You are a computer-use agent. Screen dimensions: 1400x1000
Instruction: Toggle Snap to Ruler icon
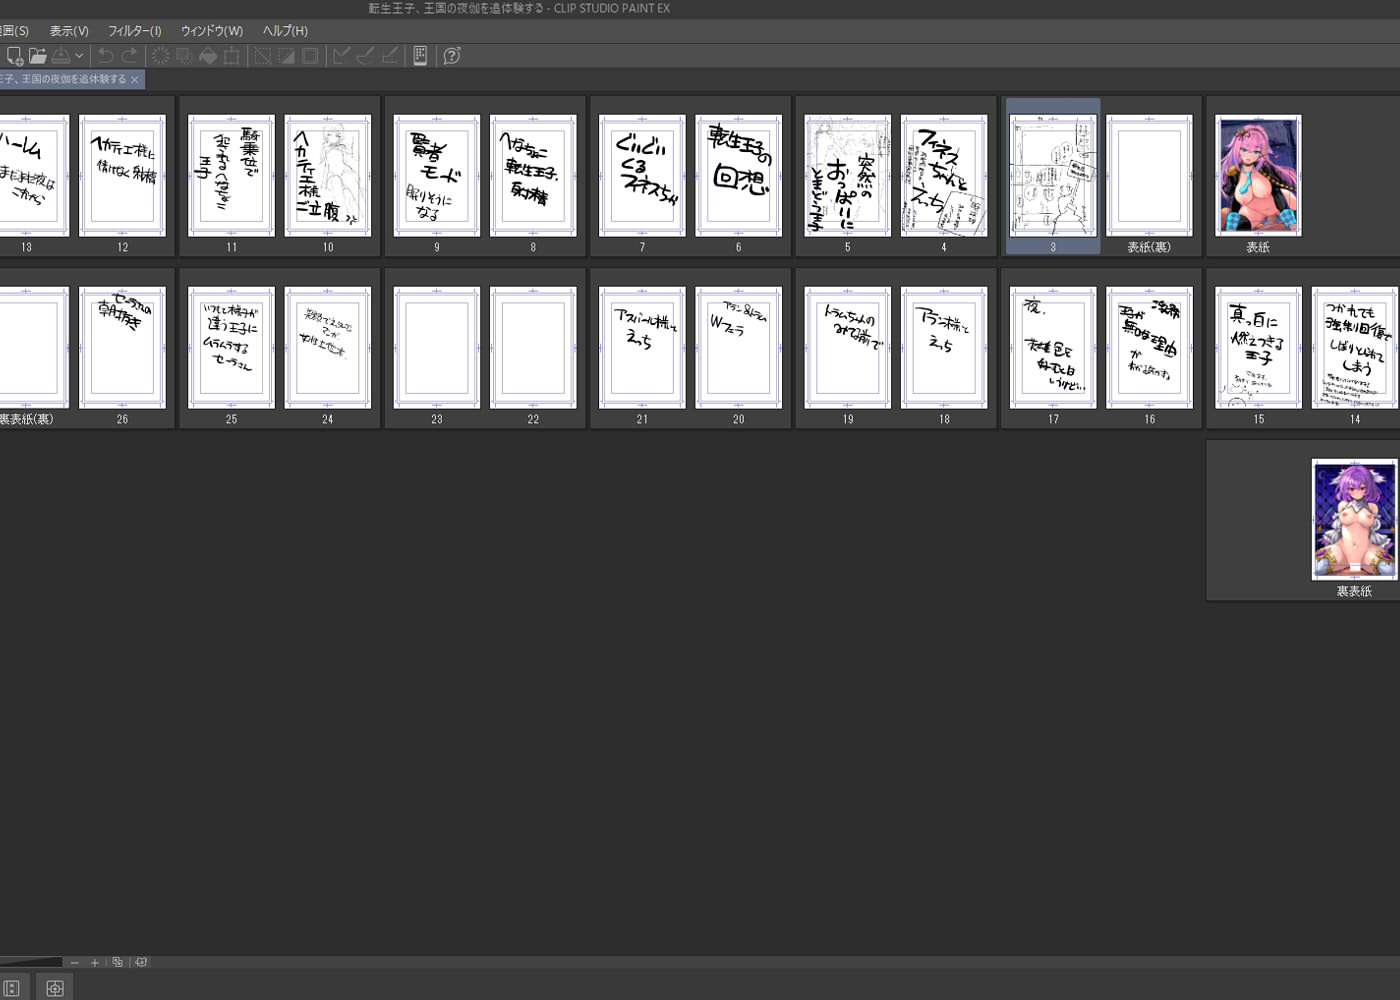tap(342, 56)
